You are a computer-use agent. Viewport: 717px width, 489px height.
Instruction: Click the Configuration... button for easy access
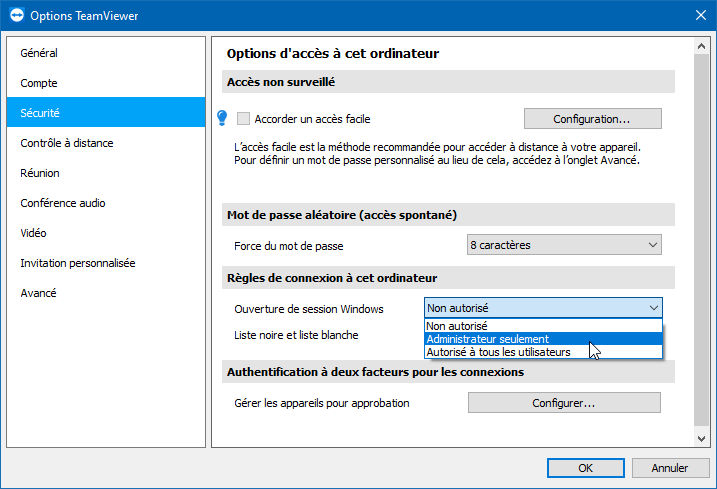tap(592, 119)
